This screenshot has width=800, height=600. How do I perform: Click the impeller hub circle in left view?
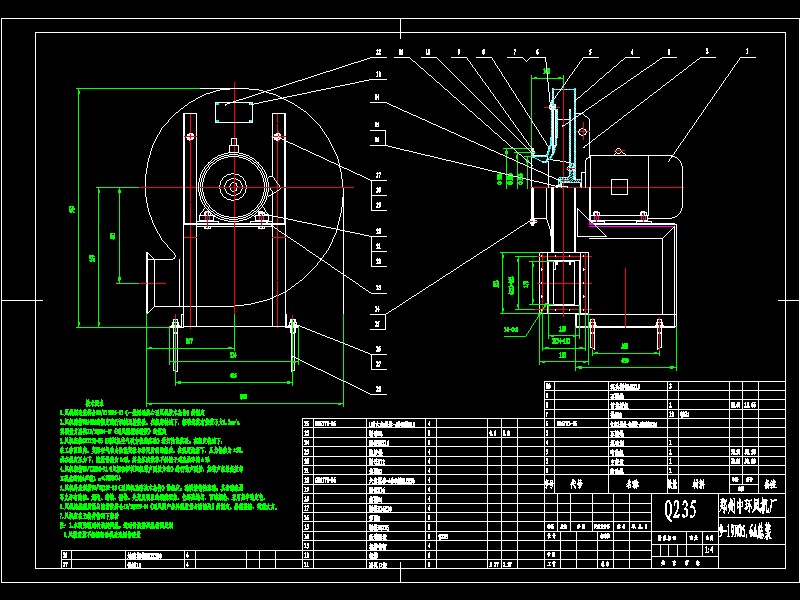[233, 185]
